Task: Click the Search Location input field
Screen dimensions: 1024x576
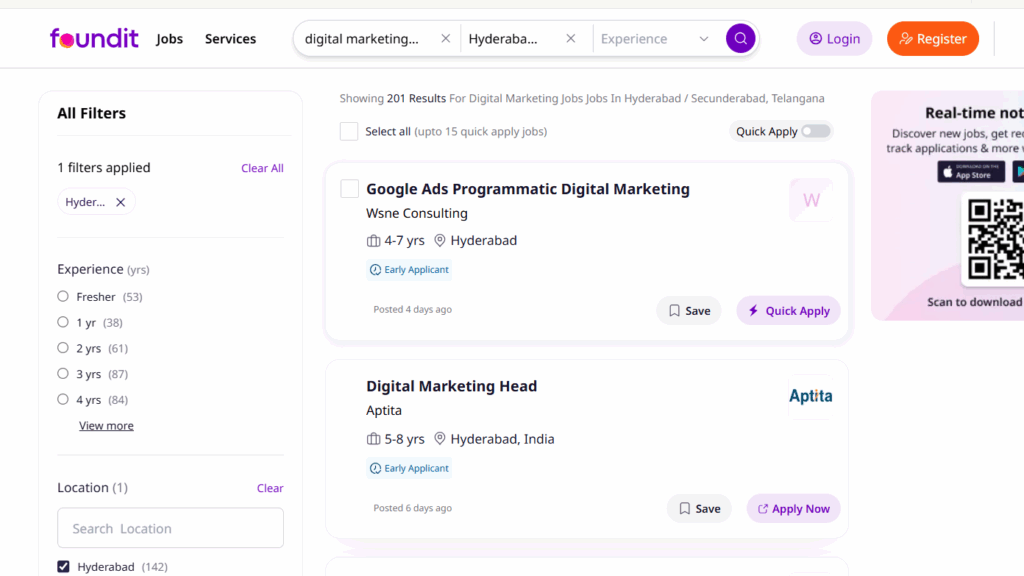Action: (x=170, y=528)
